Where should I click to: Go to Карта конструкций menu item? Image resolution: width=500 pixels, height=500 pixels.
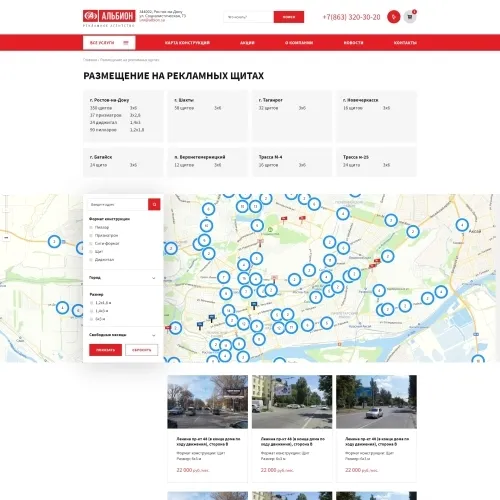coord(187,43)
